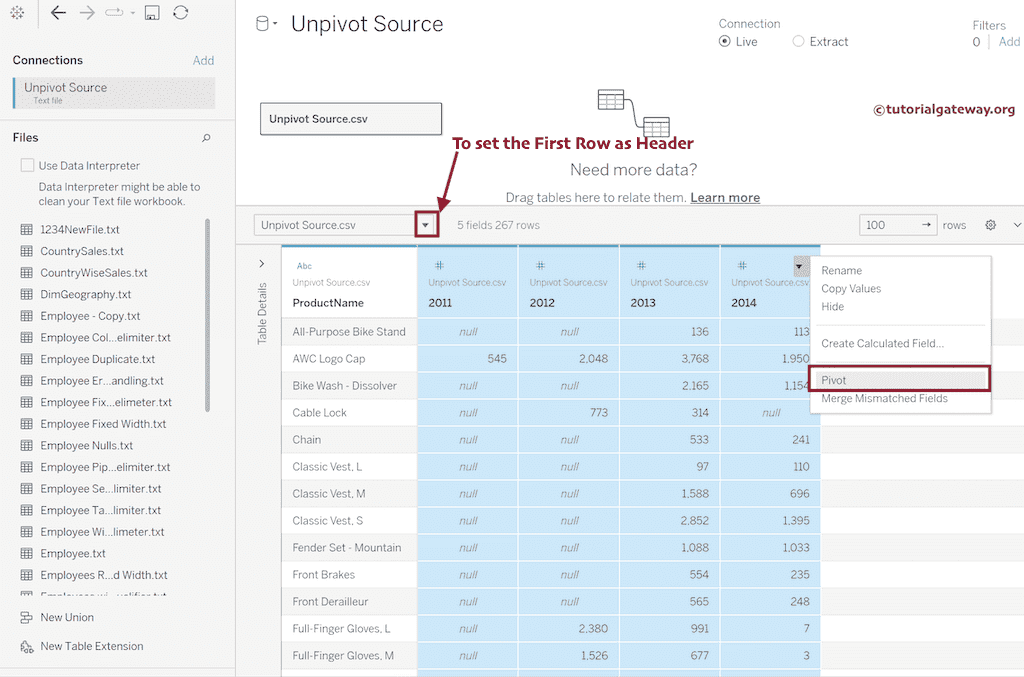Image resolution: width=1024 pixels, height=677 pixels.
Task: Click the Refresh data source icon
Action: [180, 13]
